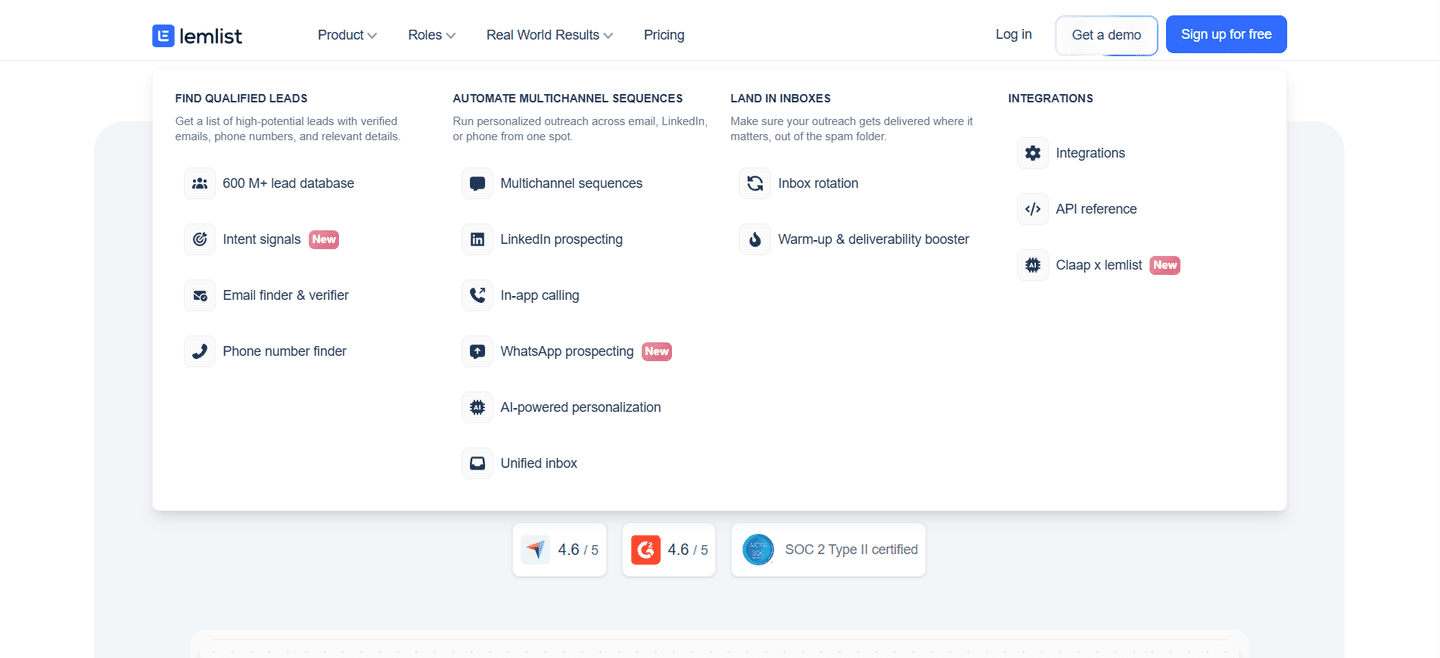Click the 600 M+ lead database people icon

click(x=200, y=183)
